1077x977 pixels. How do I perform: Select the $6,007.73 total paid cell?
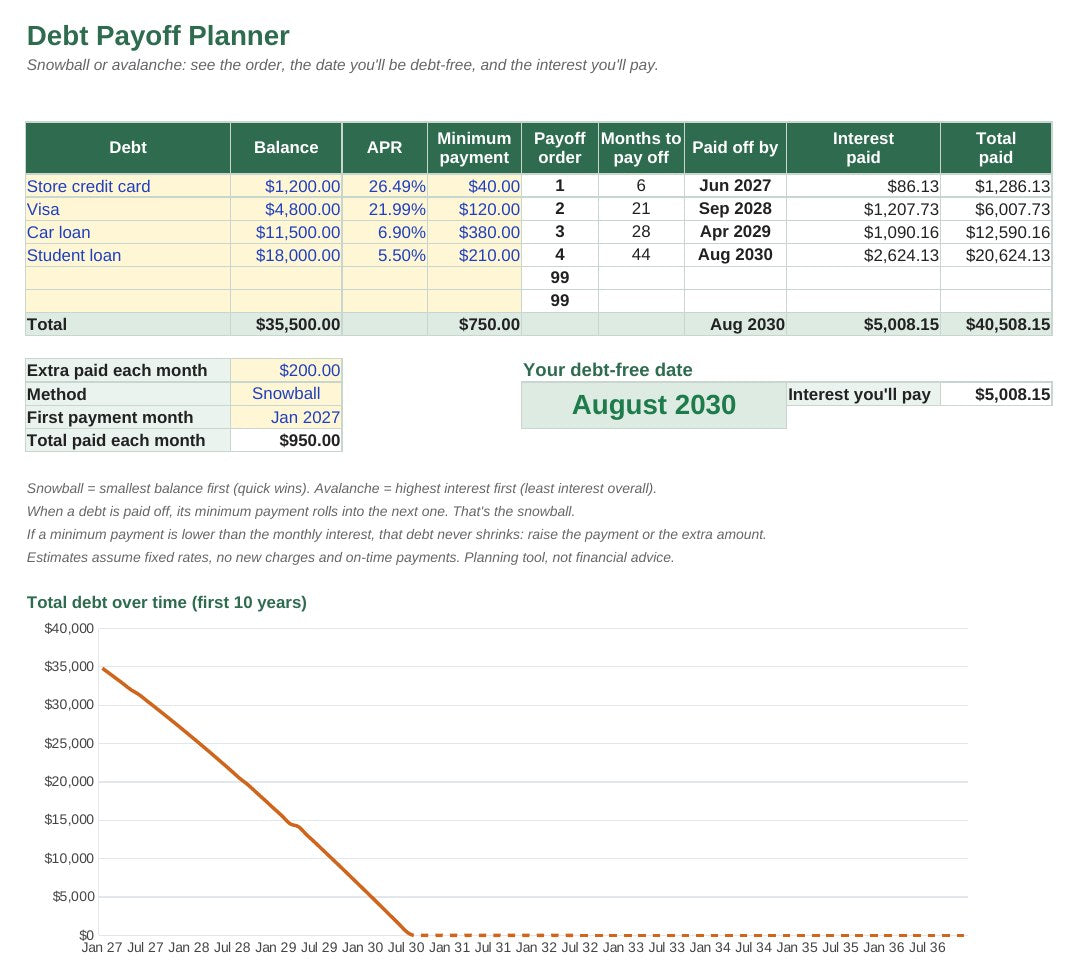[x=996, y=209]
